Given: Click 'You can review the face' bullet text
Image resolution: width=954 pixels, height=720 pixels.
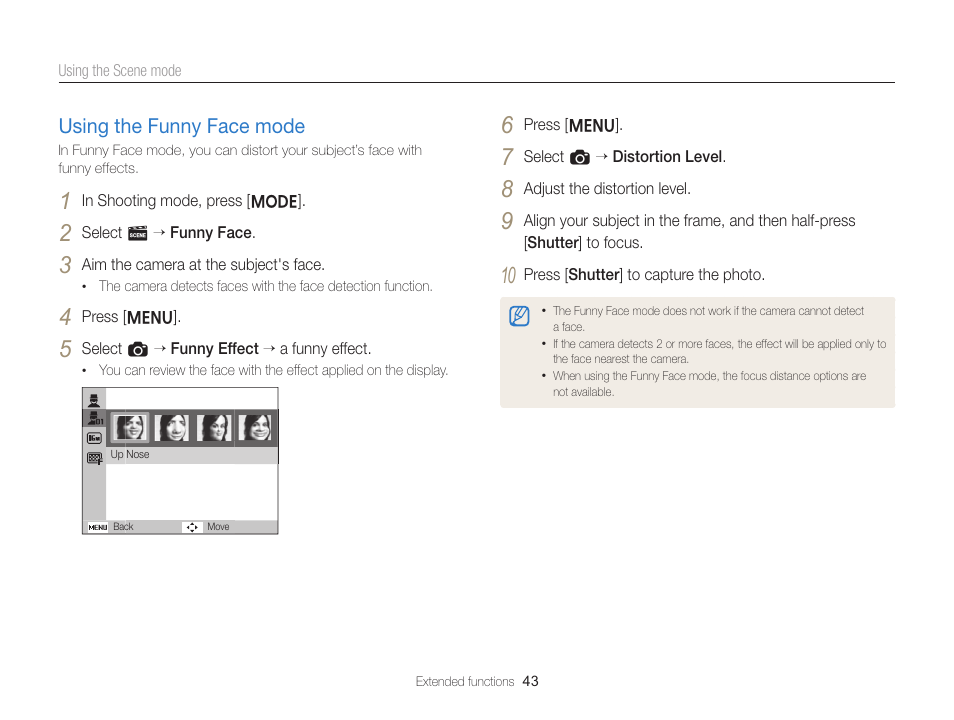Looking at the screenshot, I should (x=273, y=370).
